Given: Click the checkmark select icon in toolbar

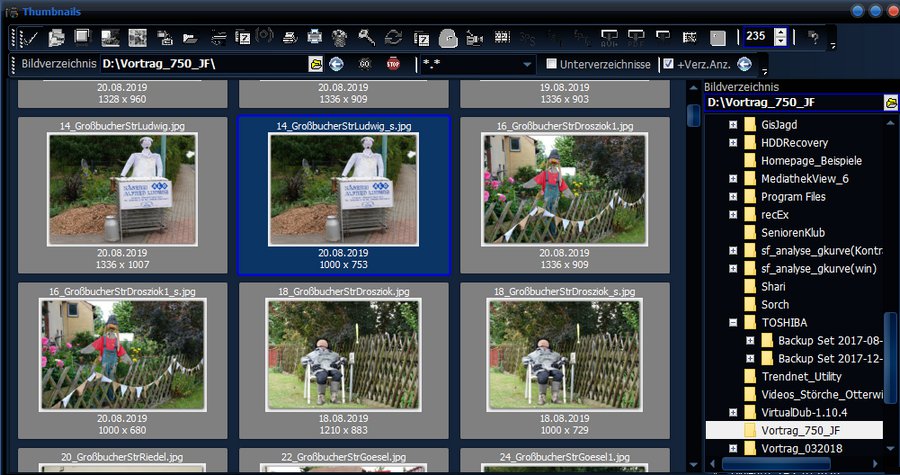Looking at the screenshot, I should [x=29, y=38].
